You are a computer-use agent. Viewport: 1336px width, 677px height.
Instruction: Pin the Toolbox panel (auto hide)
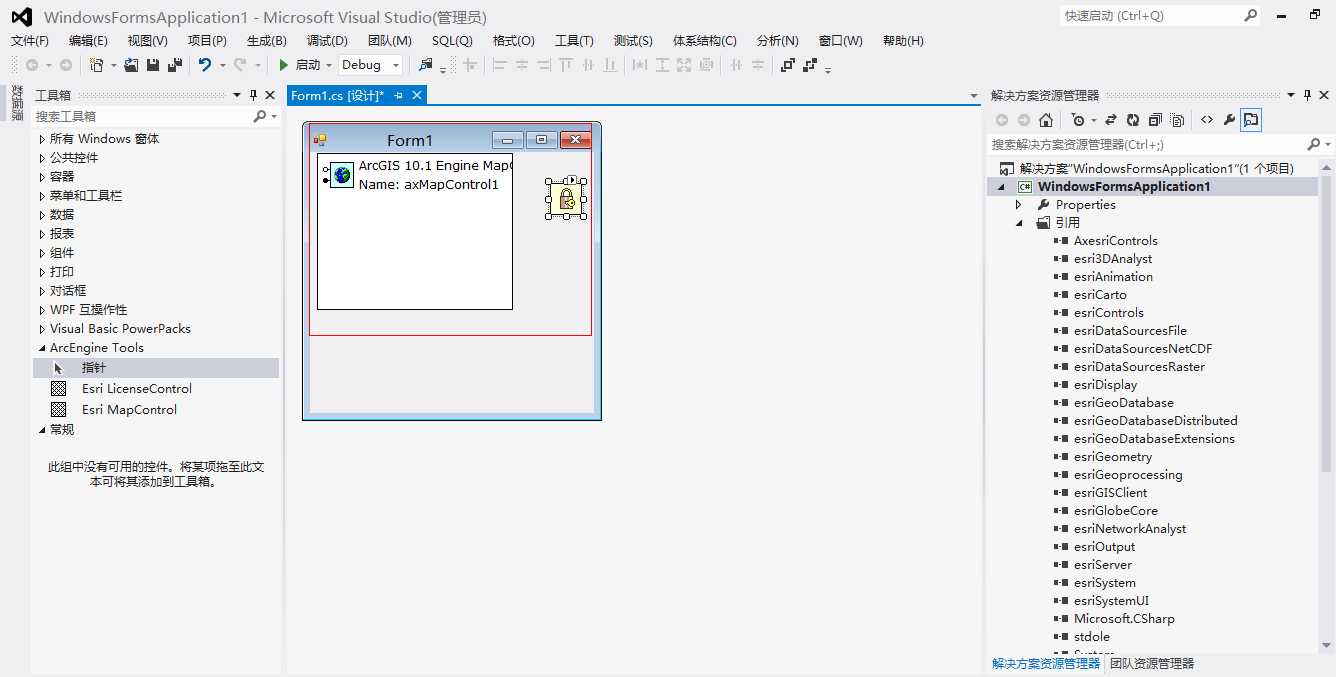point(253,95)
